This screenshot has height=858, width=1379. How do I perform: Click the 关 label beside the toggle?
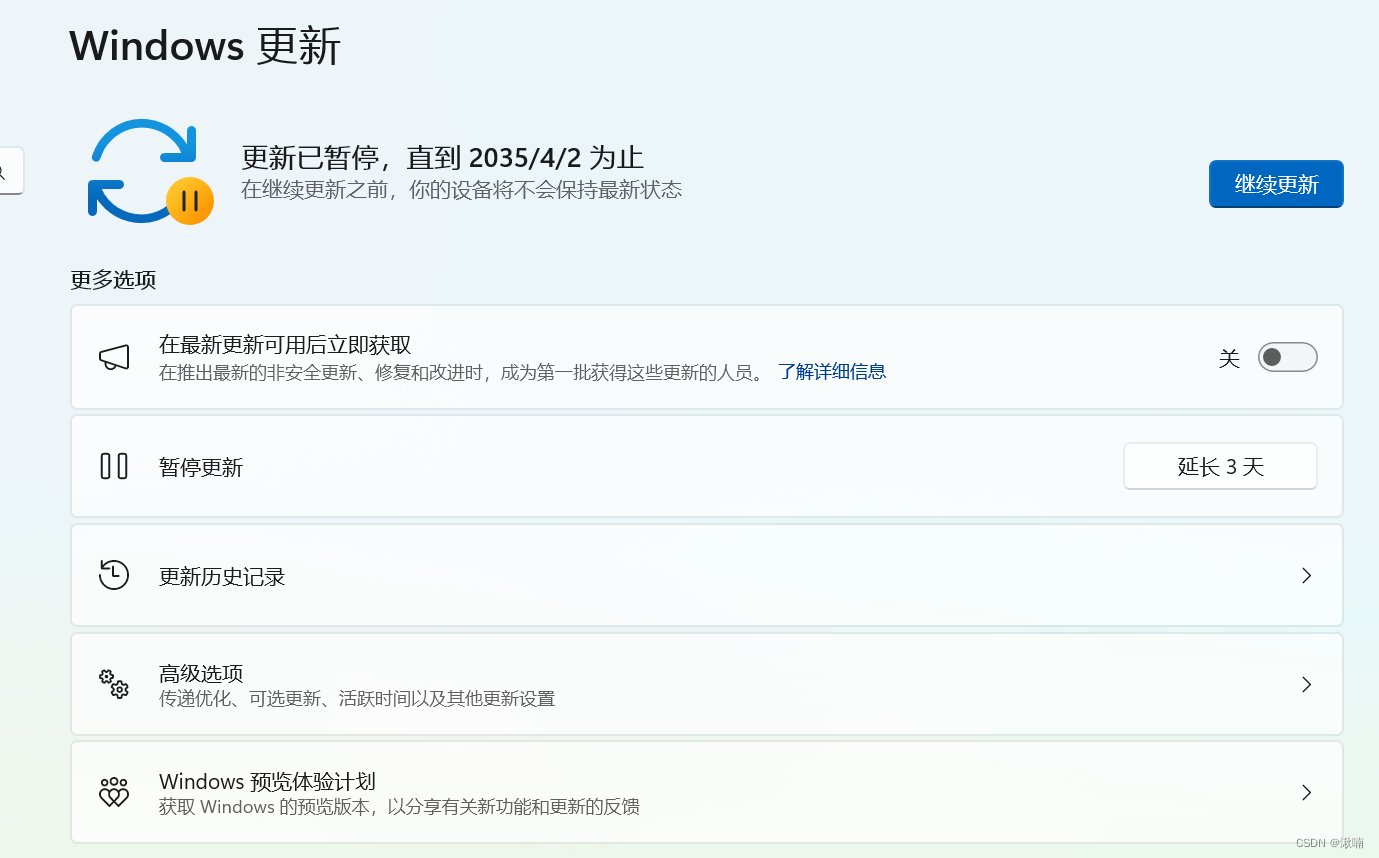coord(1229,358)
